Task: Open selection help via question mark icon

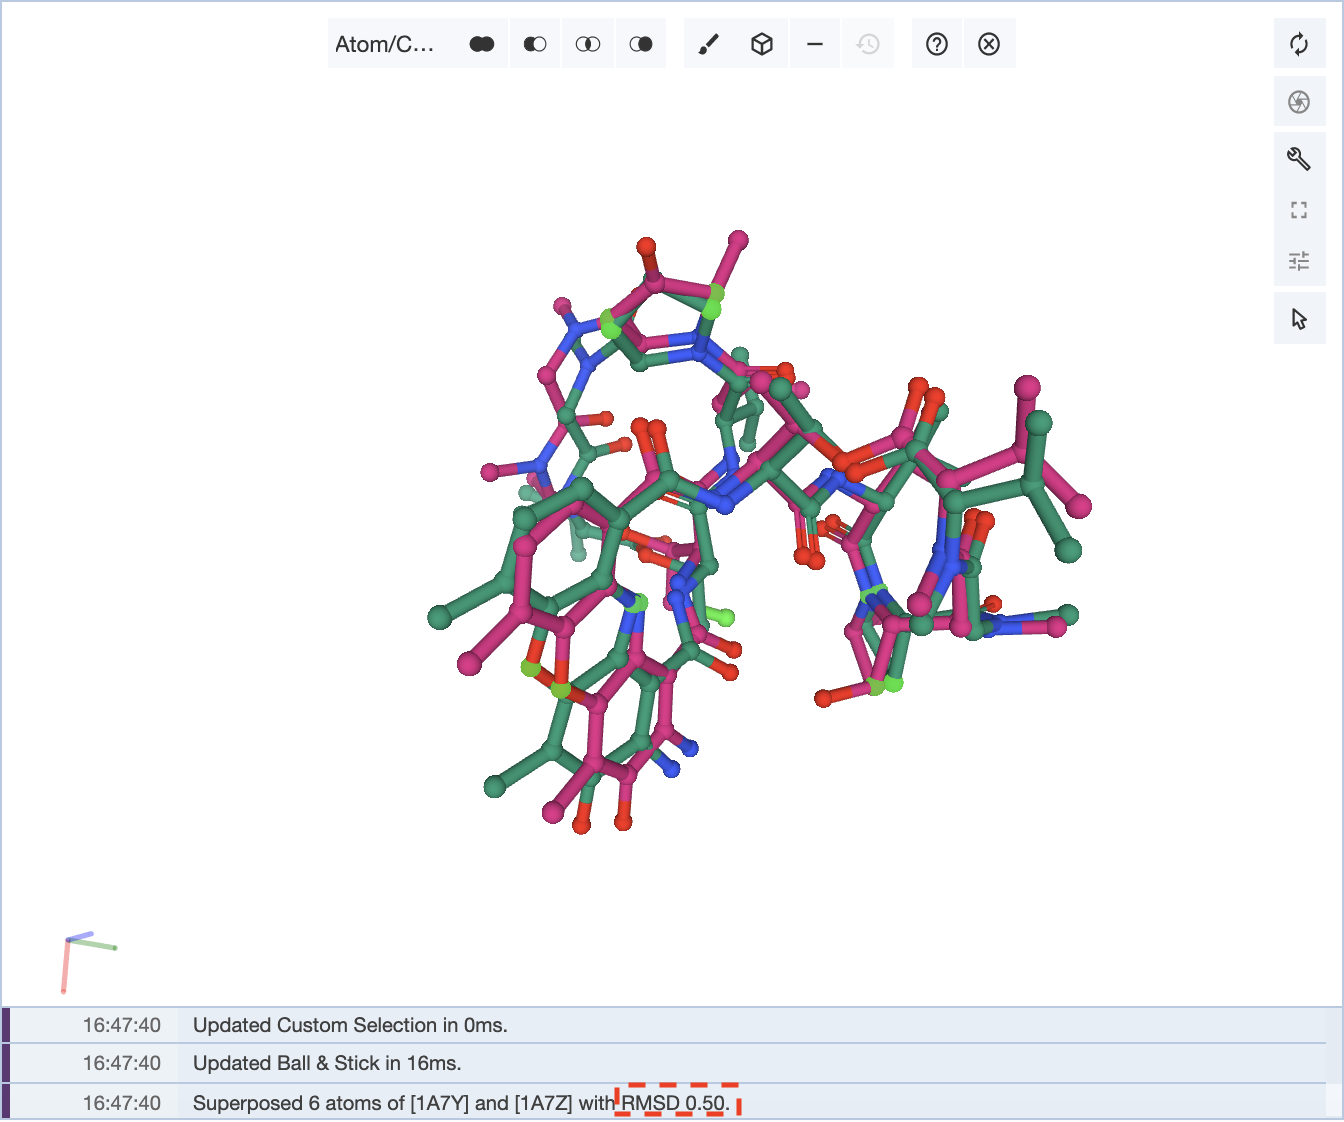Action: [x=937, y=44]
